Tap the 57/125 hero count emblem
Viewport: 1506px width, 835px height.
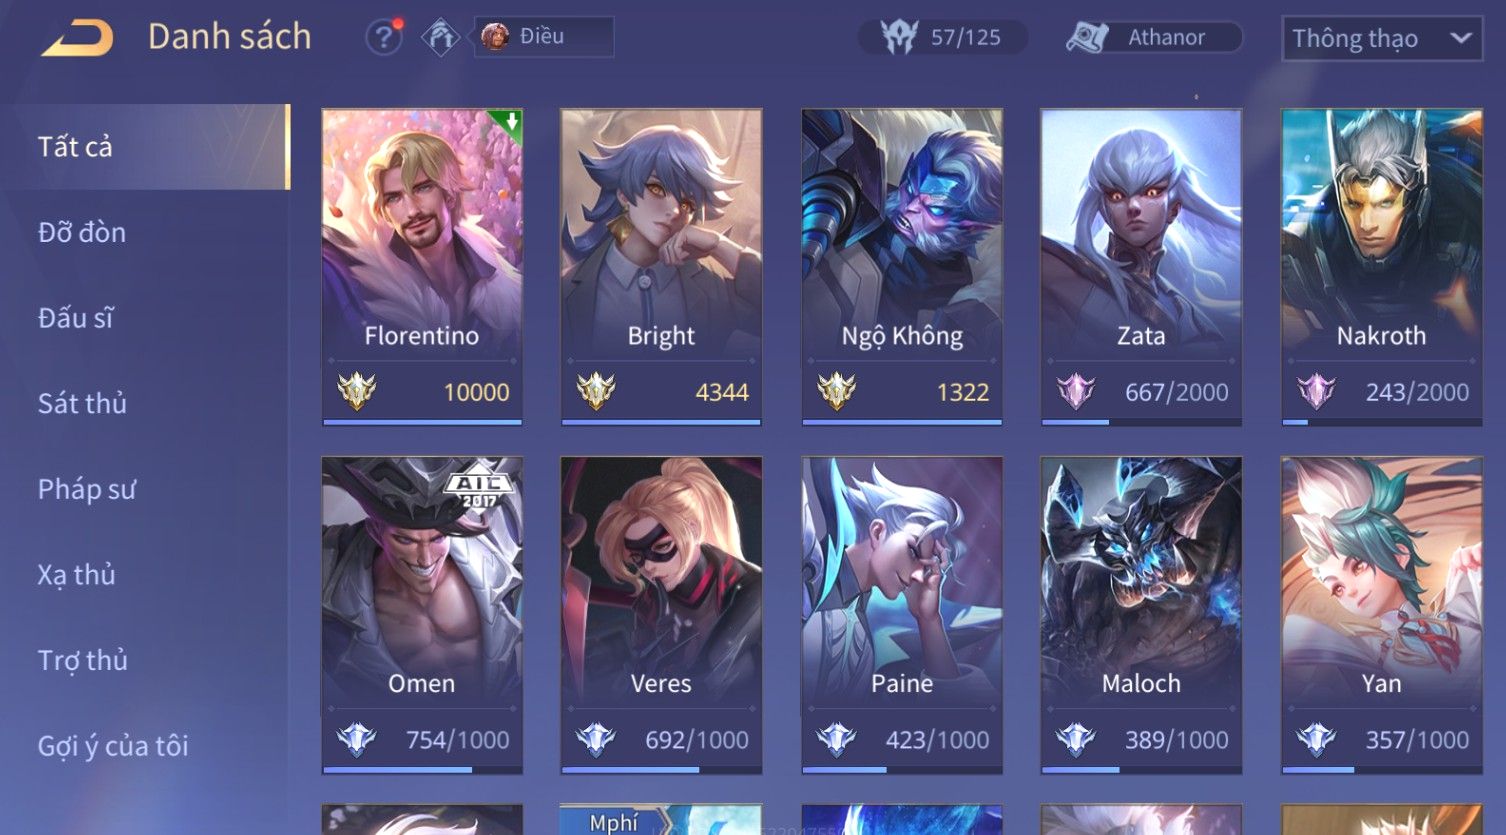[x=899, y=38]
